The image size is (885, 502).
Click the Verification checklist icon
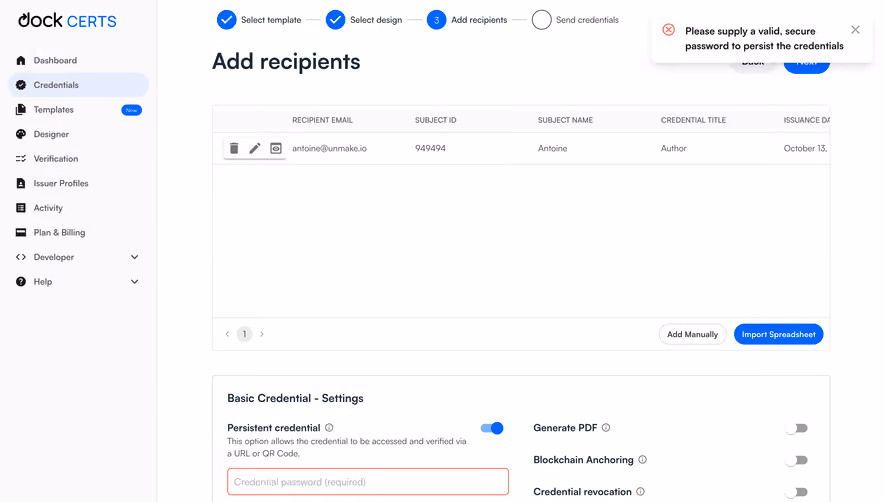(x=21, y=159)
